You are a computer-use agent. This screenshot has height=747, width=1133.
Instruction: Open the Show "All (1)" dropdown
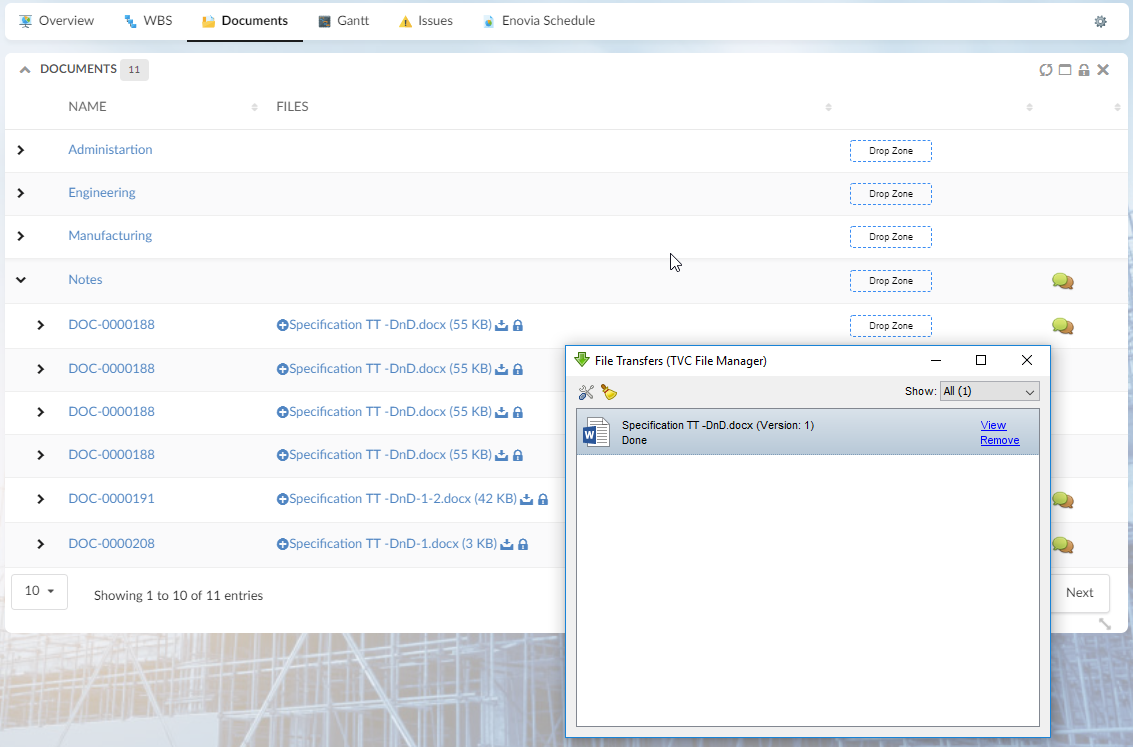(989, 391)
